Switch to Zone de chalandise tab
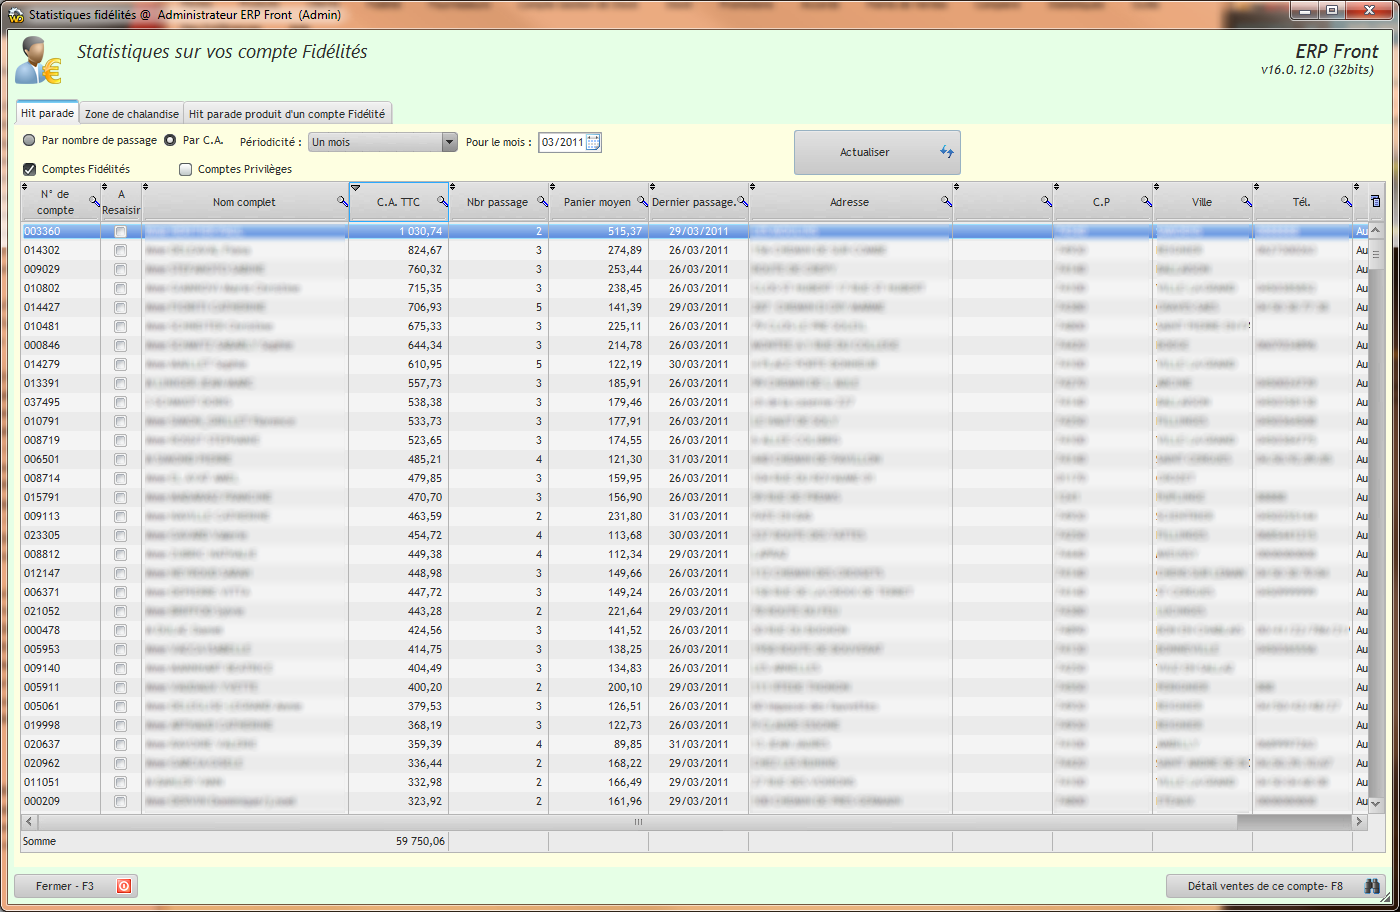The height and width of the screenshot is (912, 1400). tap(132, 114)
